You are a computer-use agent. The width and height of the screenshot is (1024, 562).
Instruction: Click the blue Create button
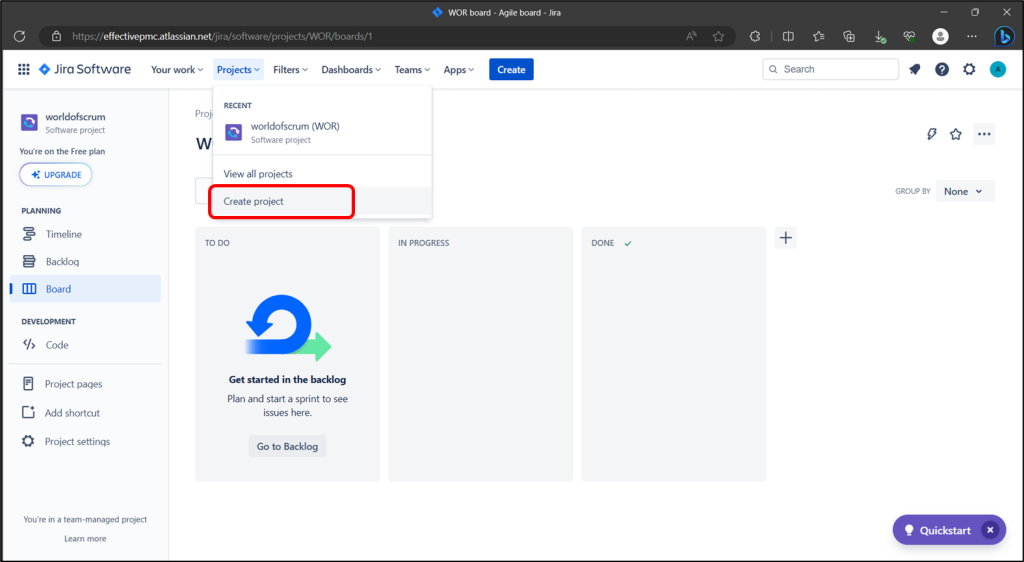pyautogui.click(x=511, y=69)
